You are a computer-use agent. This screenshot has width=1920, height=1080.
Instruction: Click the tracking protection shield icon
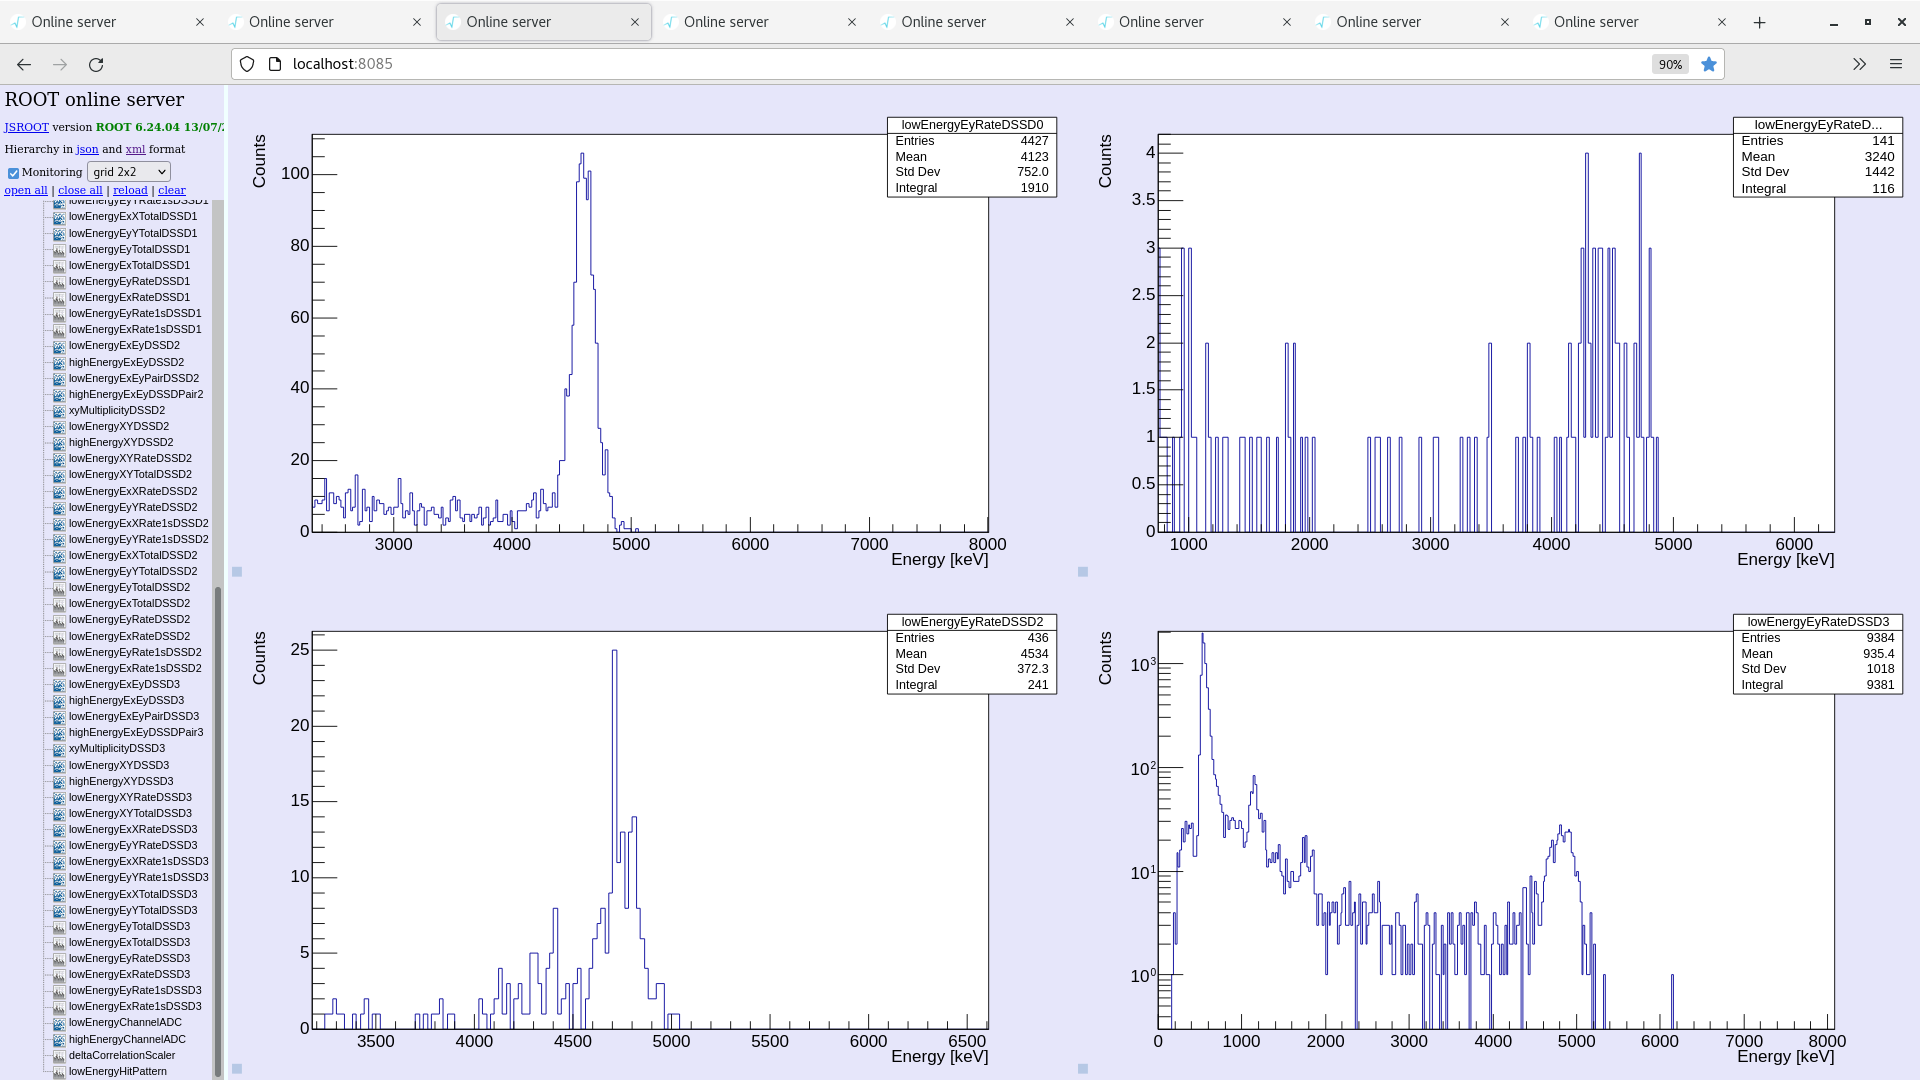click(x=247, y=64)
